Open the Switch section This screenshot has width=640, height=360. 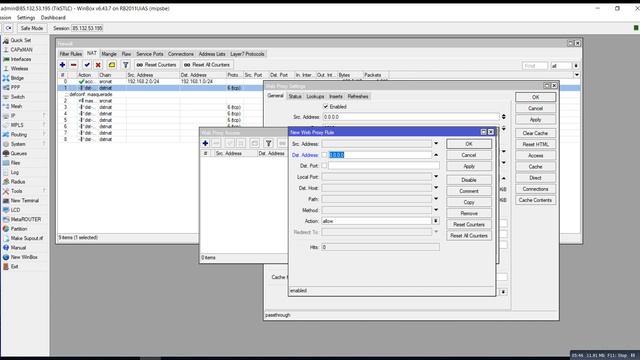coord(18,97)
